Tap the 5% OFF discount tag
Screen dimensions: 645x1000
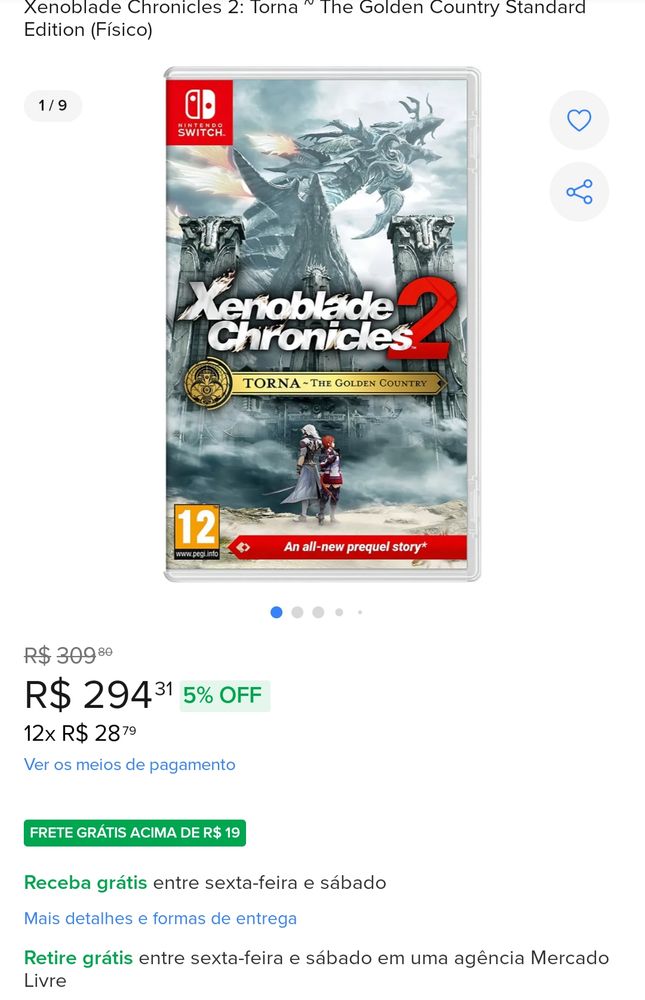(x=225, y=695)
